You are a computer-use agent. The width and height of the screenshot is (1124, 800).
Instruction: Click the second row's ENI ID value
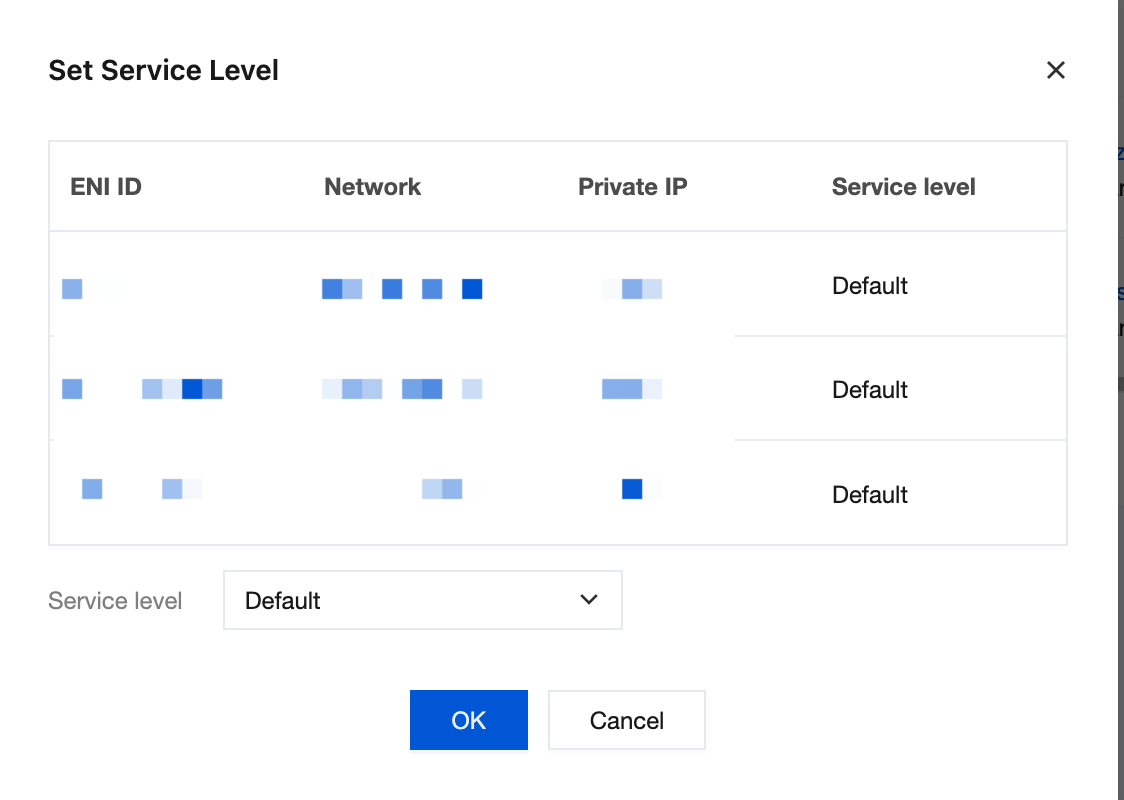(x=142, y=389)
